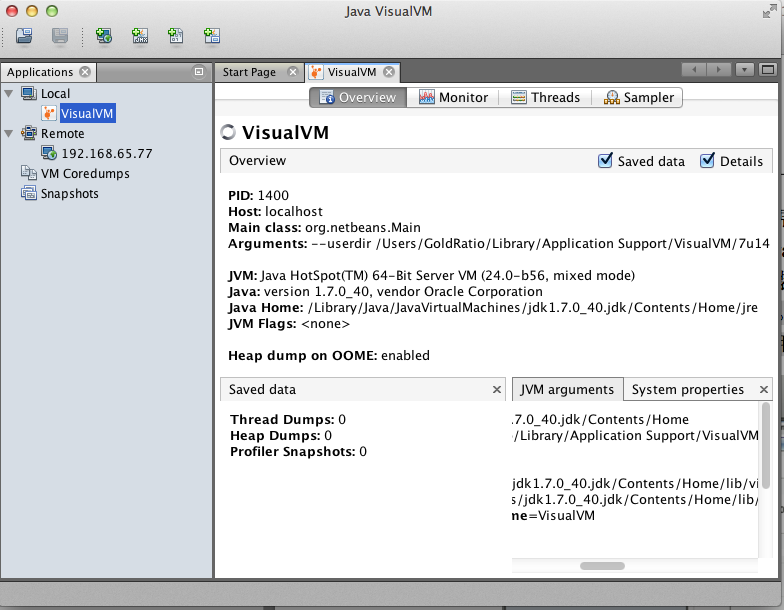Click Add JMX Connection toolbar icon
Image resolution: width=784 pixels, height=610 pixels.
pos(140,36)
